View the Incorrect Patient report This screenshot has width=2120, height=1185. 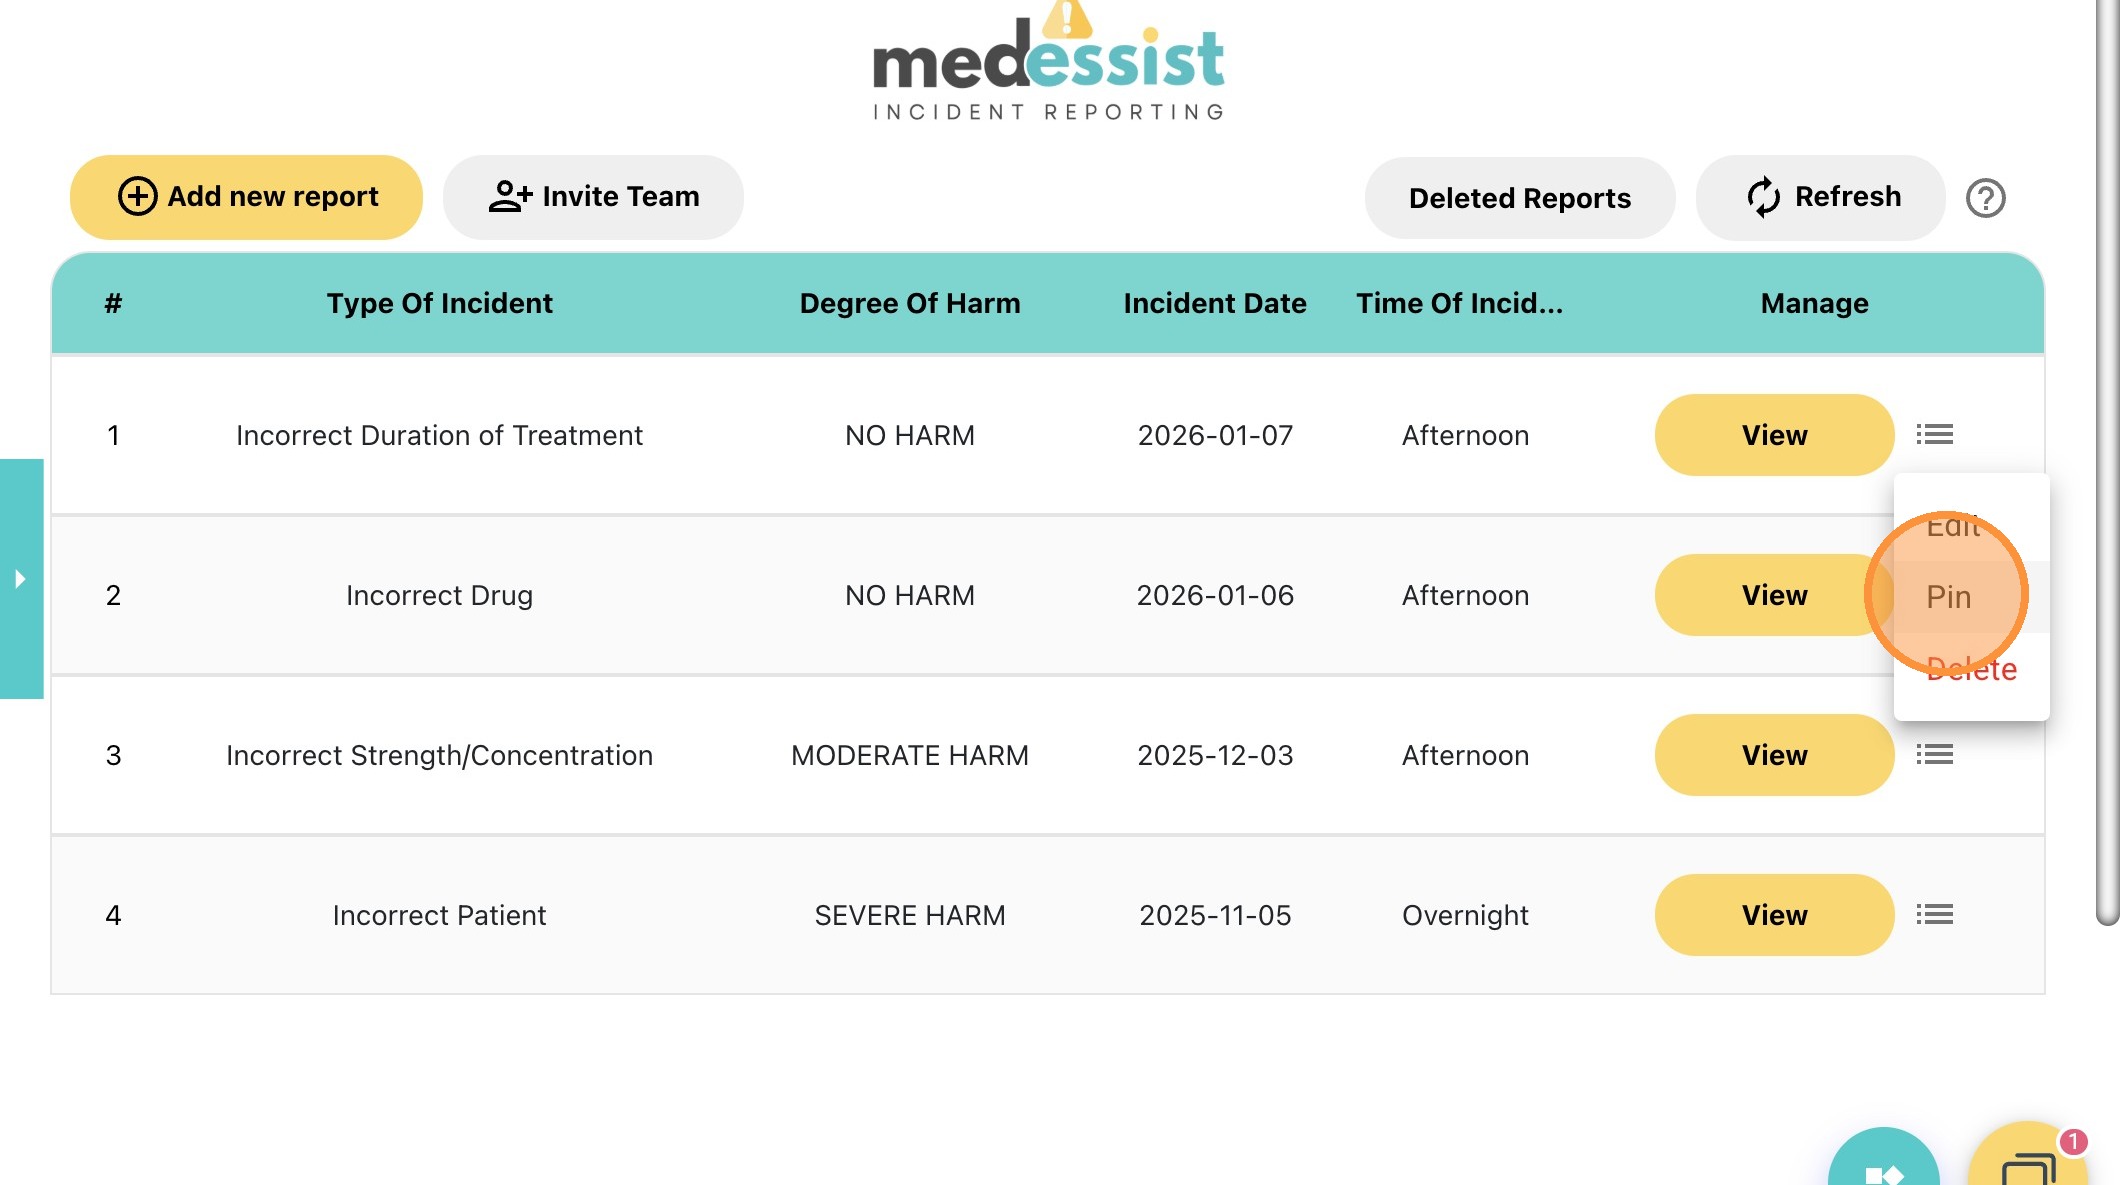point(1774,915)
